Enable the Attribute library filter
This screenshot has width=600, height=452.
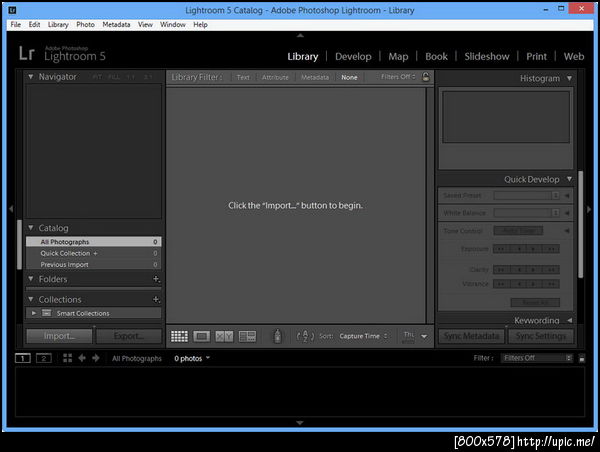(x=275, y=77)
